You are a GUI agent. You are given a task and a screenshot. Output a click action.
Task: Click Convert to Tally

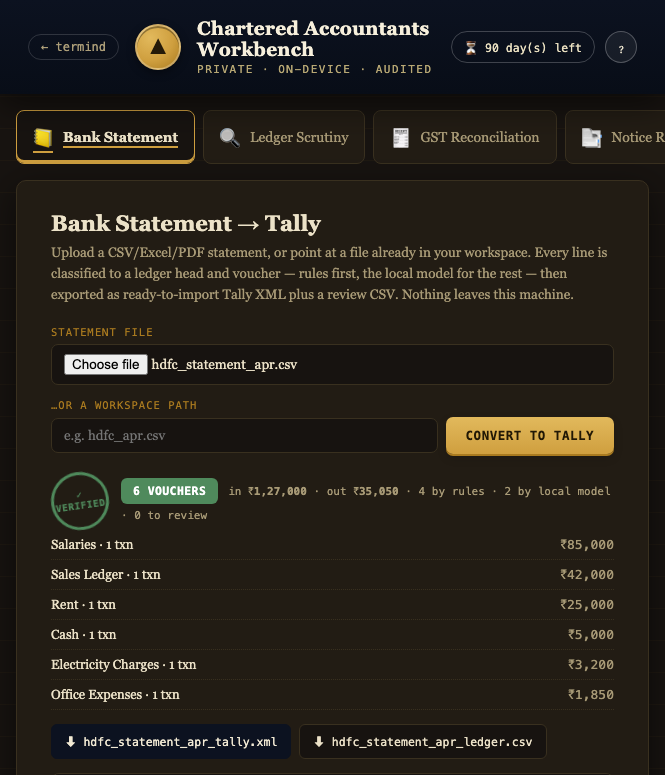[x=530, y=435]
